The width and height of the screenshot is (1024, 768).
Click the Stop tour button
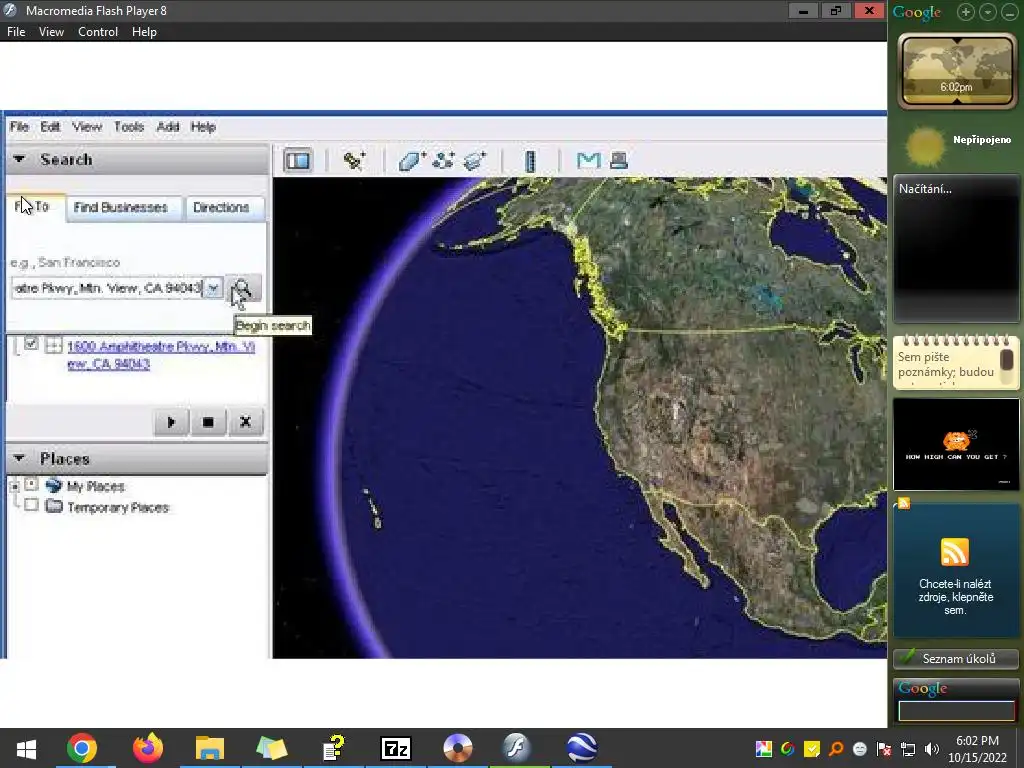208,422
